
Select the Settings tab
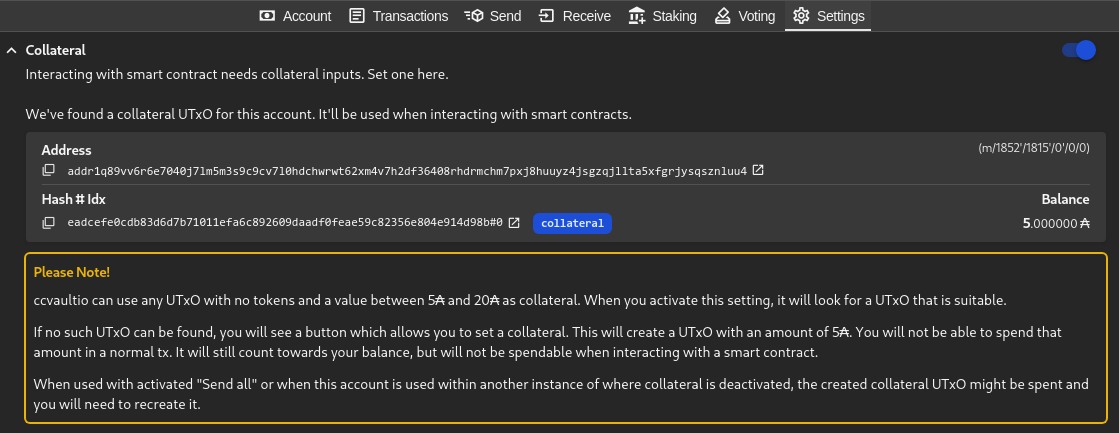pyautogui.click(x=828, y=16)
